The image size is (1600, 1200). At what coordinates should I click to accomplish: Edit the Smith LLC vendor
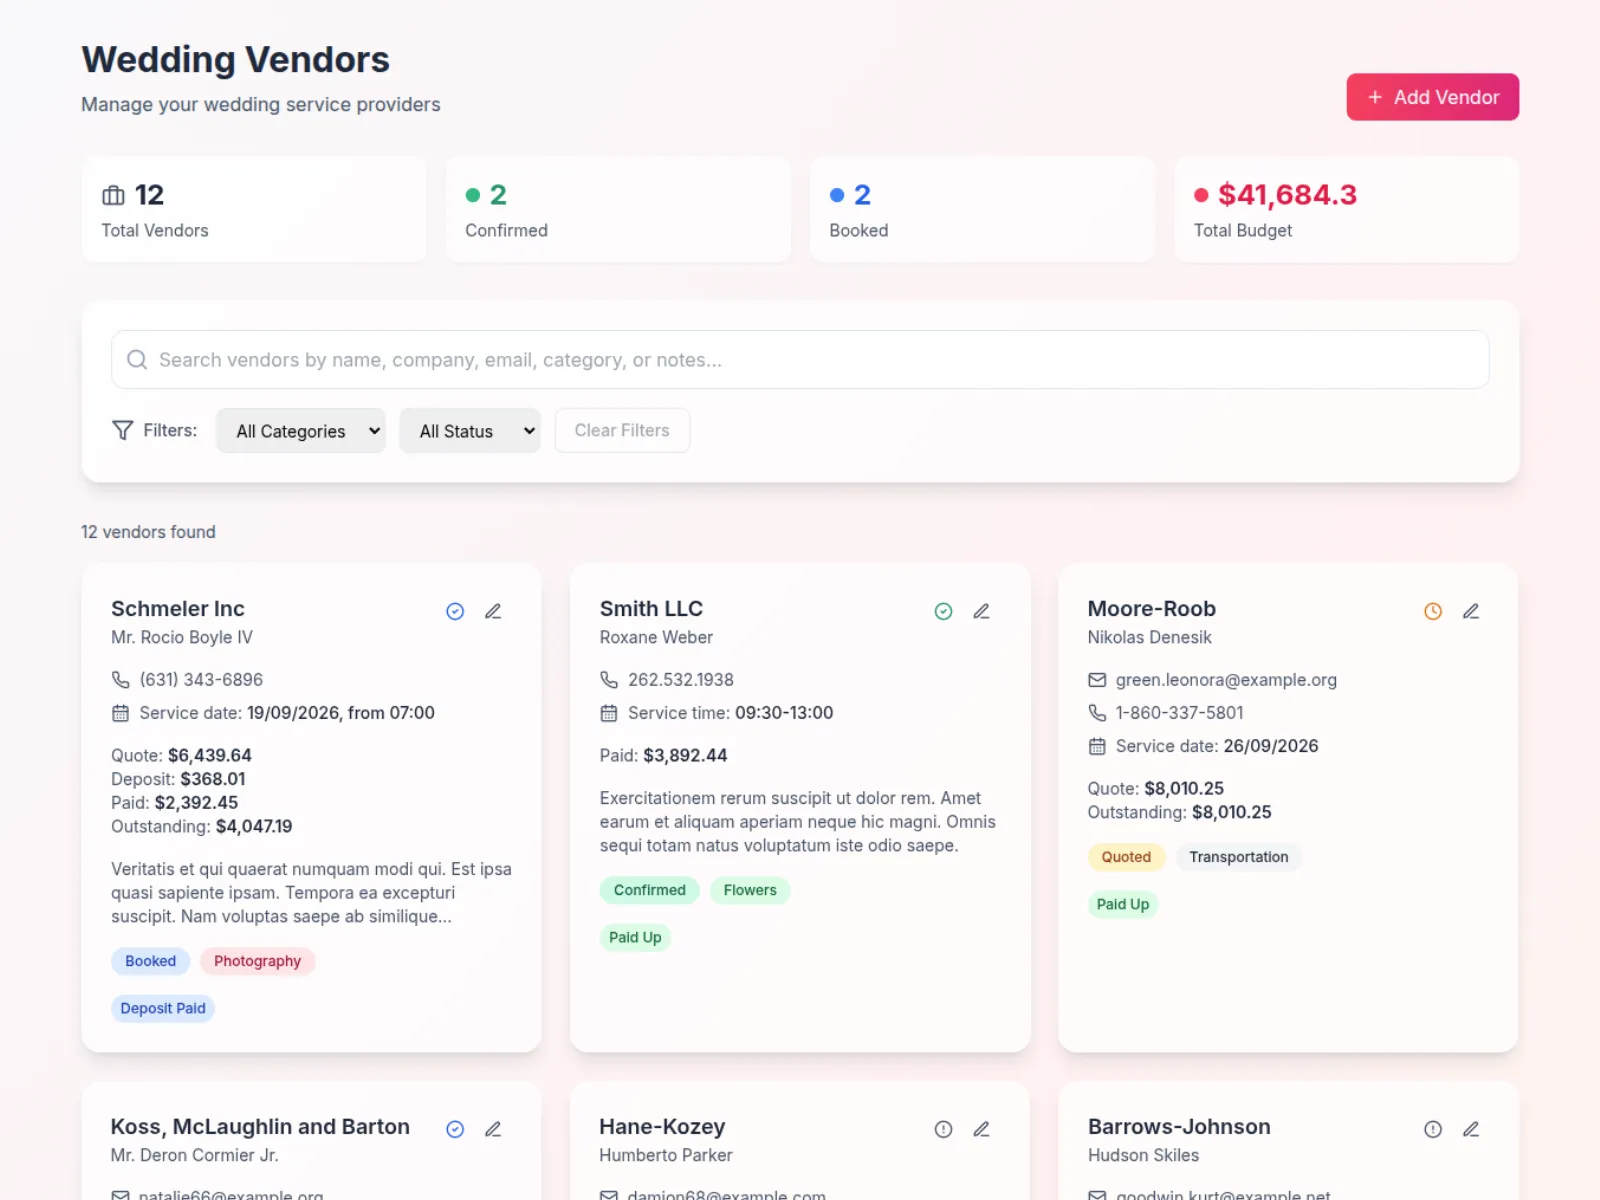click(x=981, y=611)
